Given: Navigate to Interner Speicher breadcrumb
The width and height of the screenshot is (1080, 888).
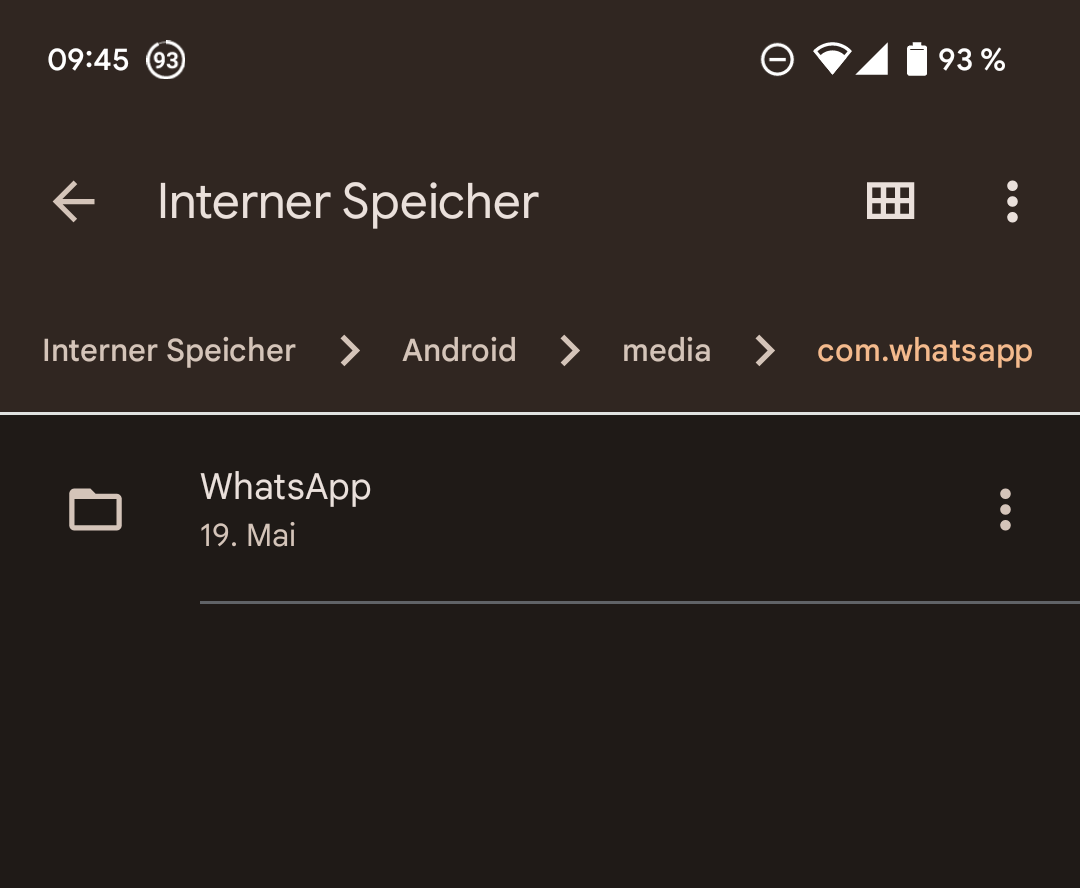Looking at the screenshot, I should [169, 351].
